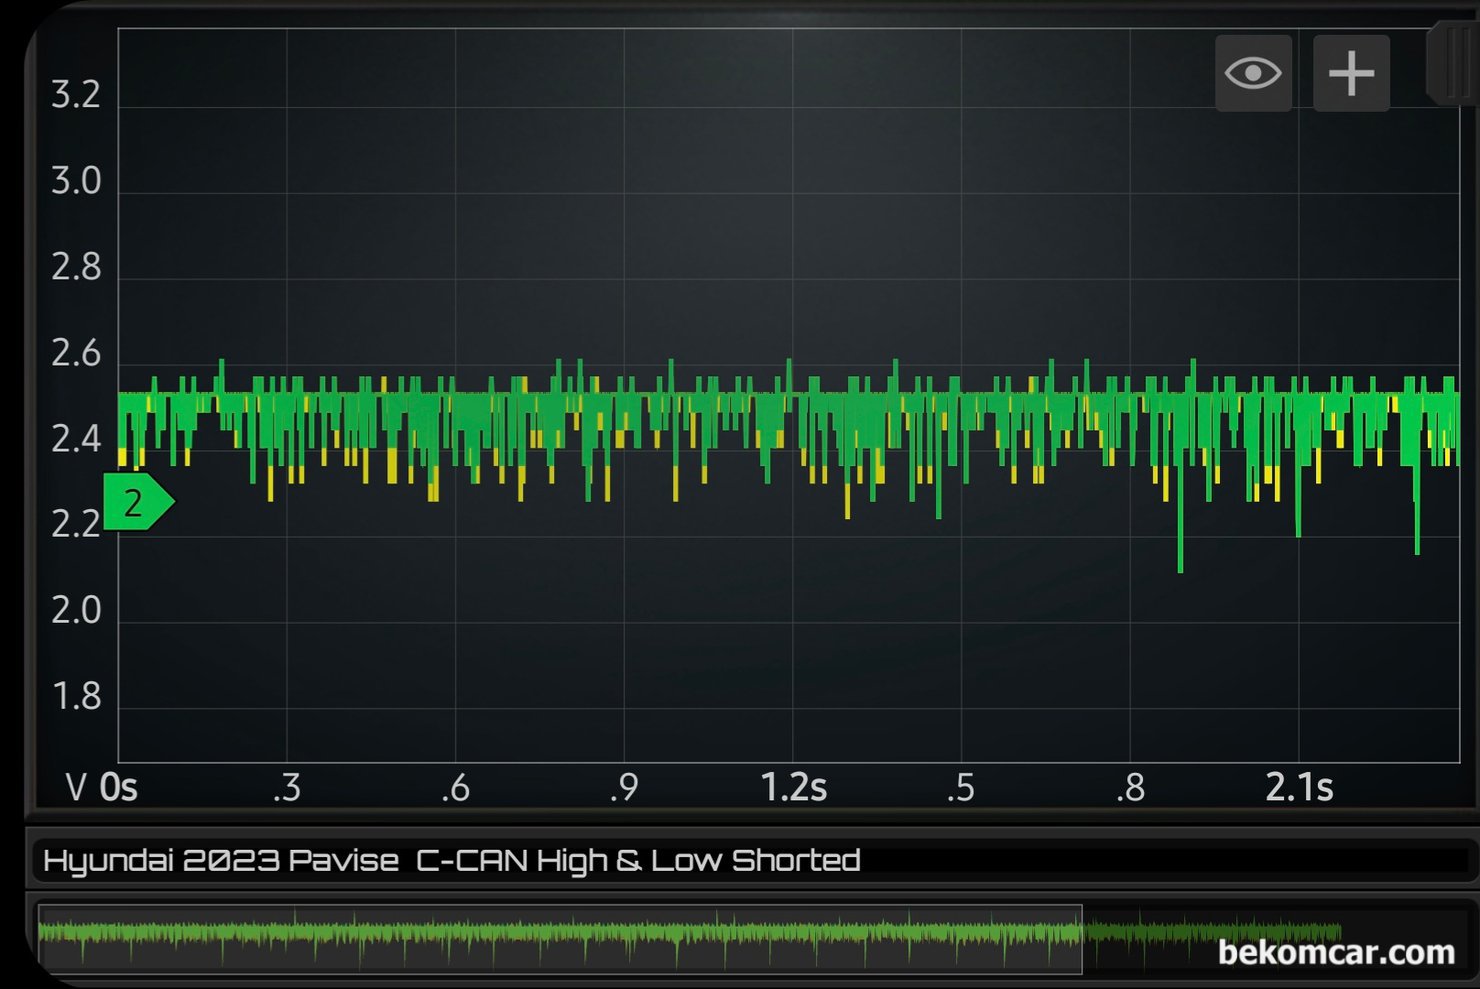Select the 1.2s time axis label
1480x989 pixels.
pos(793,788)
